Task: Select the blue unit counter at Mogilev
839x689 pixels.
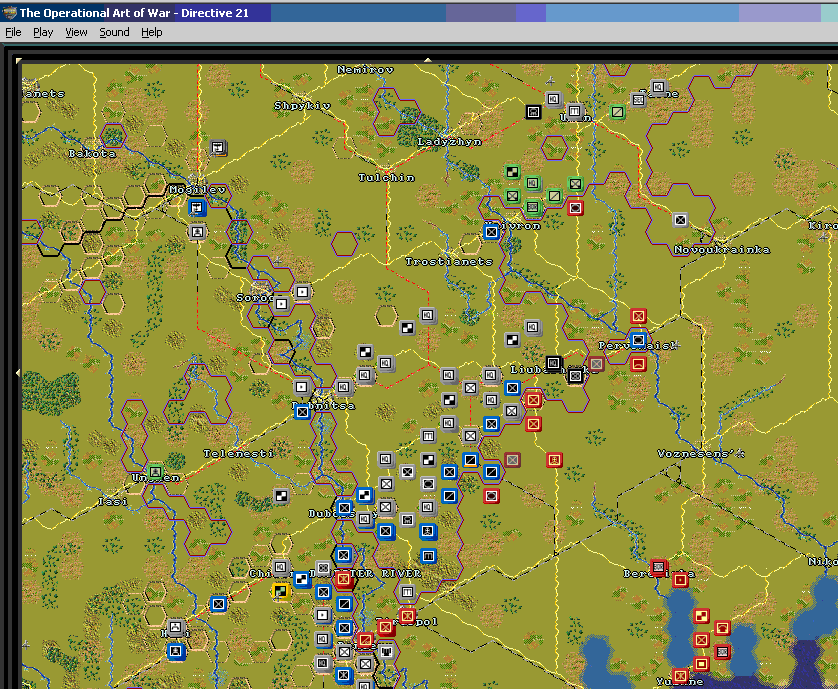Action: [x=197, y=207]
